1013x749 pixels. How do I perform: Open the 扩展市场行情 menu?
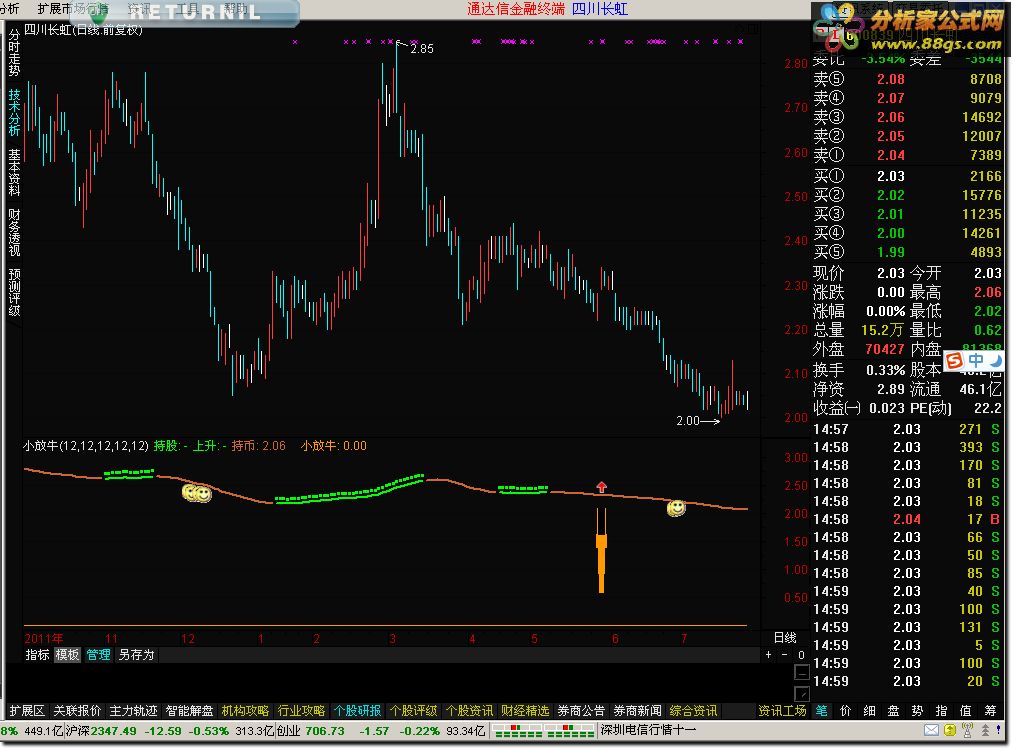(x=73, y=8)
